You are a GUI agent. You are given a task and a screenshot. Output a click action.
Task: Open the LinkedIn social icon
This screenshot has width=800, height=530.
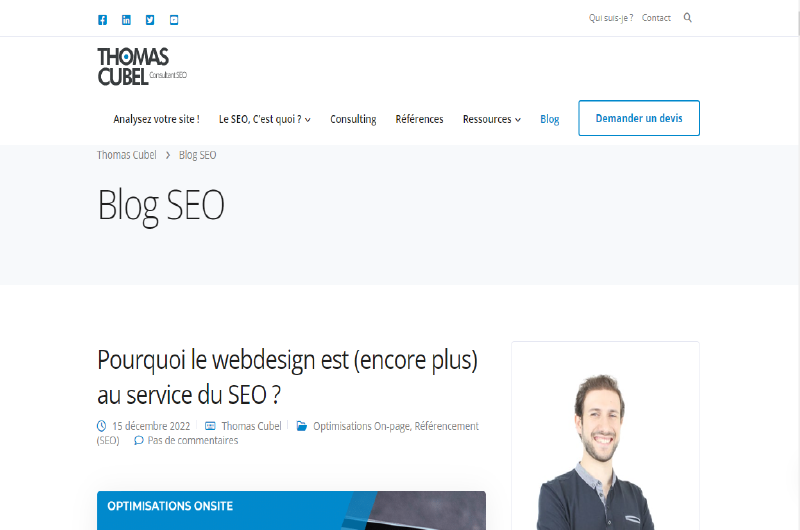(x=126, y=20)
